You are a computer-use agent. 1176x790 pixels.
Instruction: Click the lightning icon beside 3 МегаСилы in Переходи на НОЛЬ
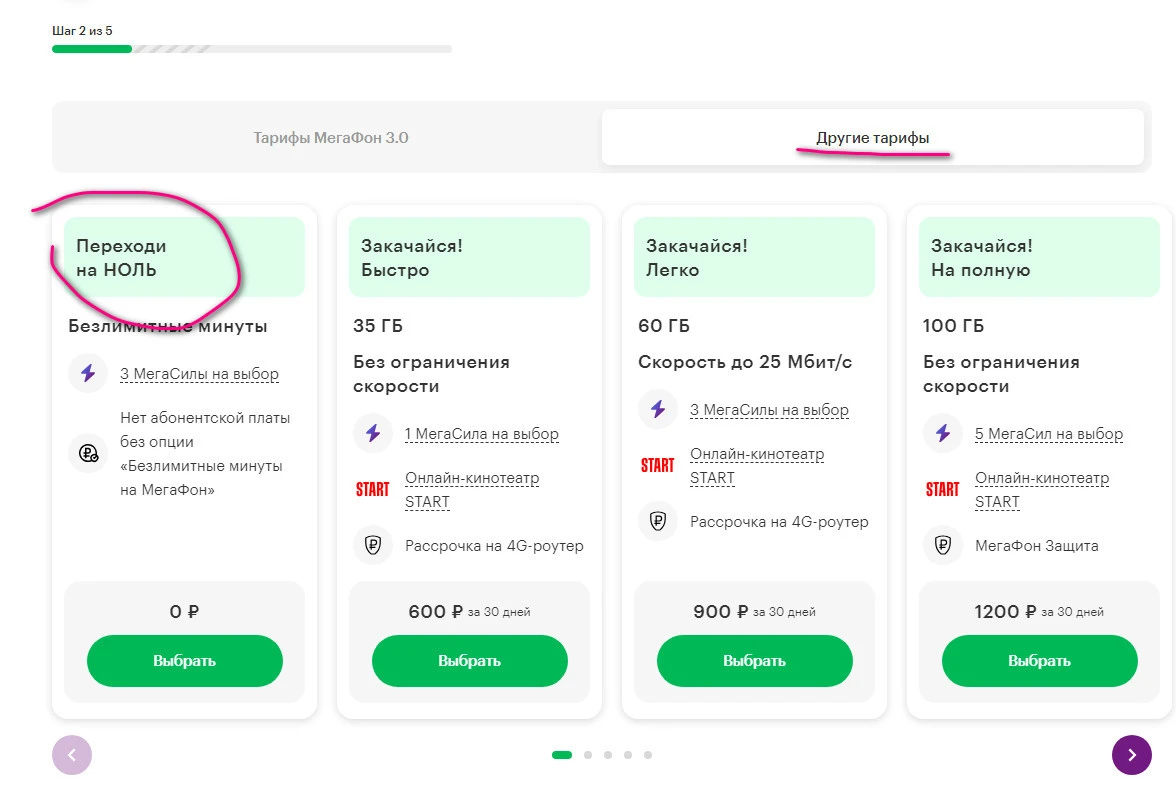point(88,373)
